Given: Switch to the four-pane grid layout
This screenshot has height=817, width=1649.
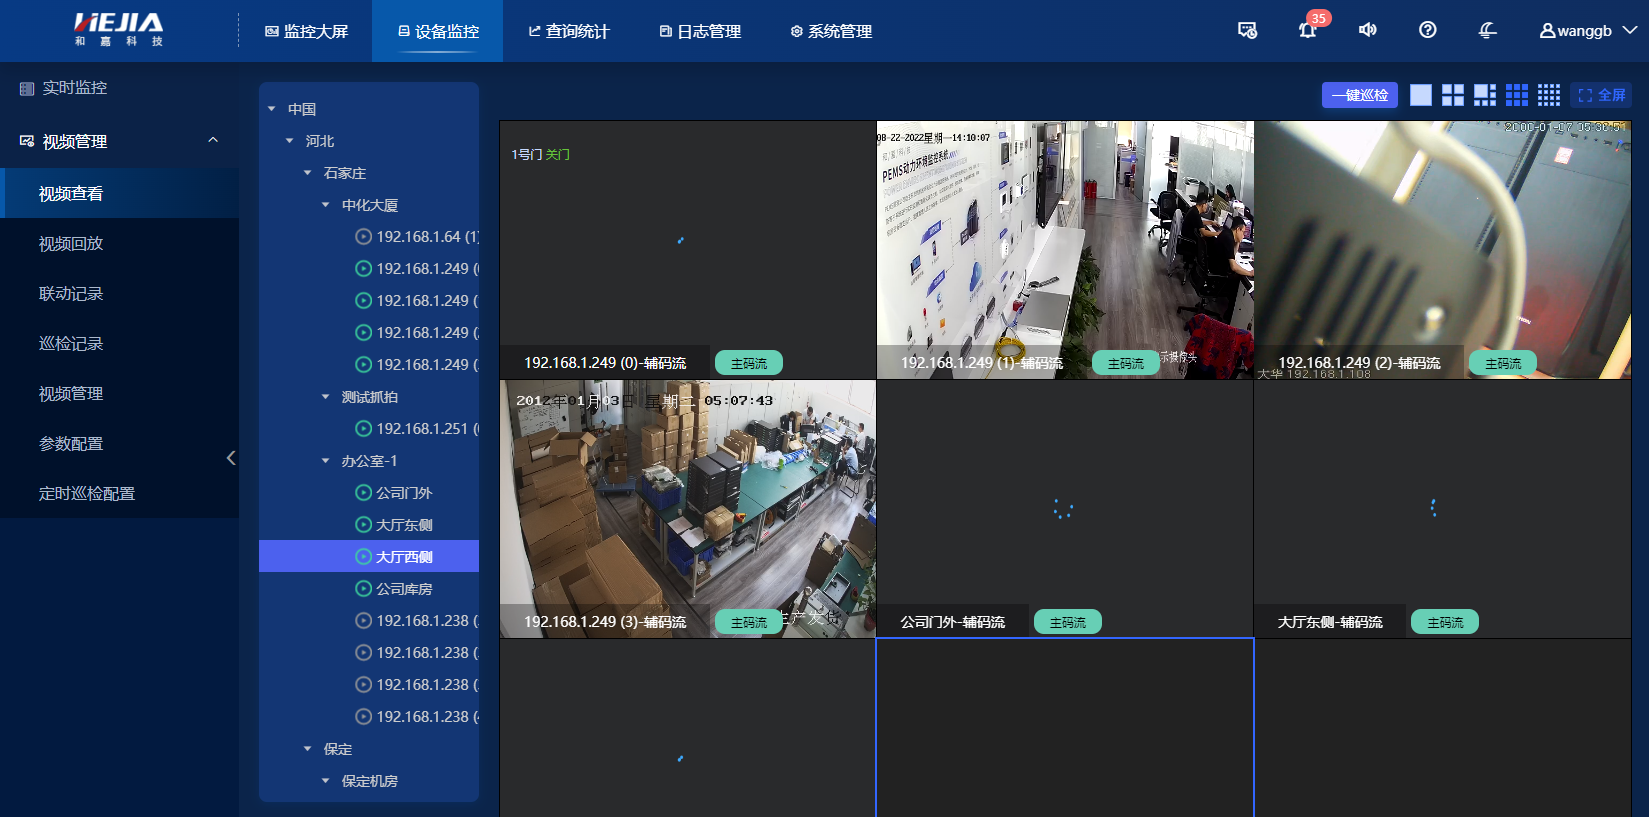Looking at the screenshot, I should (1452, 95).
